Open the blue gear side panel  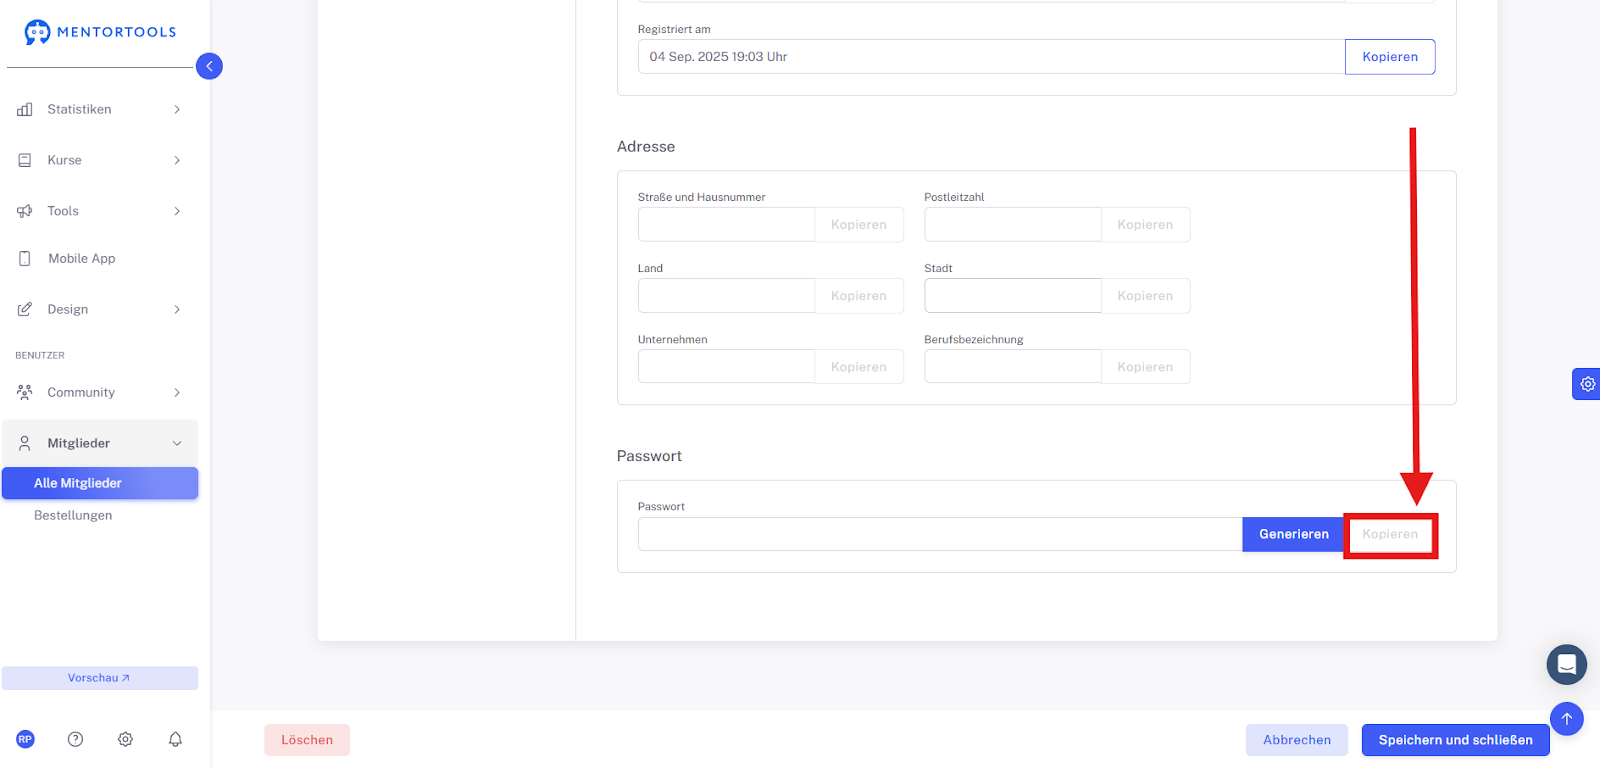pos(1587,384)
